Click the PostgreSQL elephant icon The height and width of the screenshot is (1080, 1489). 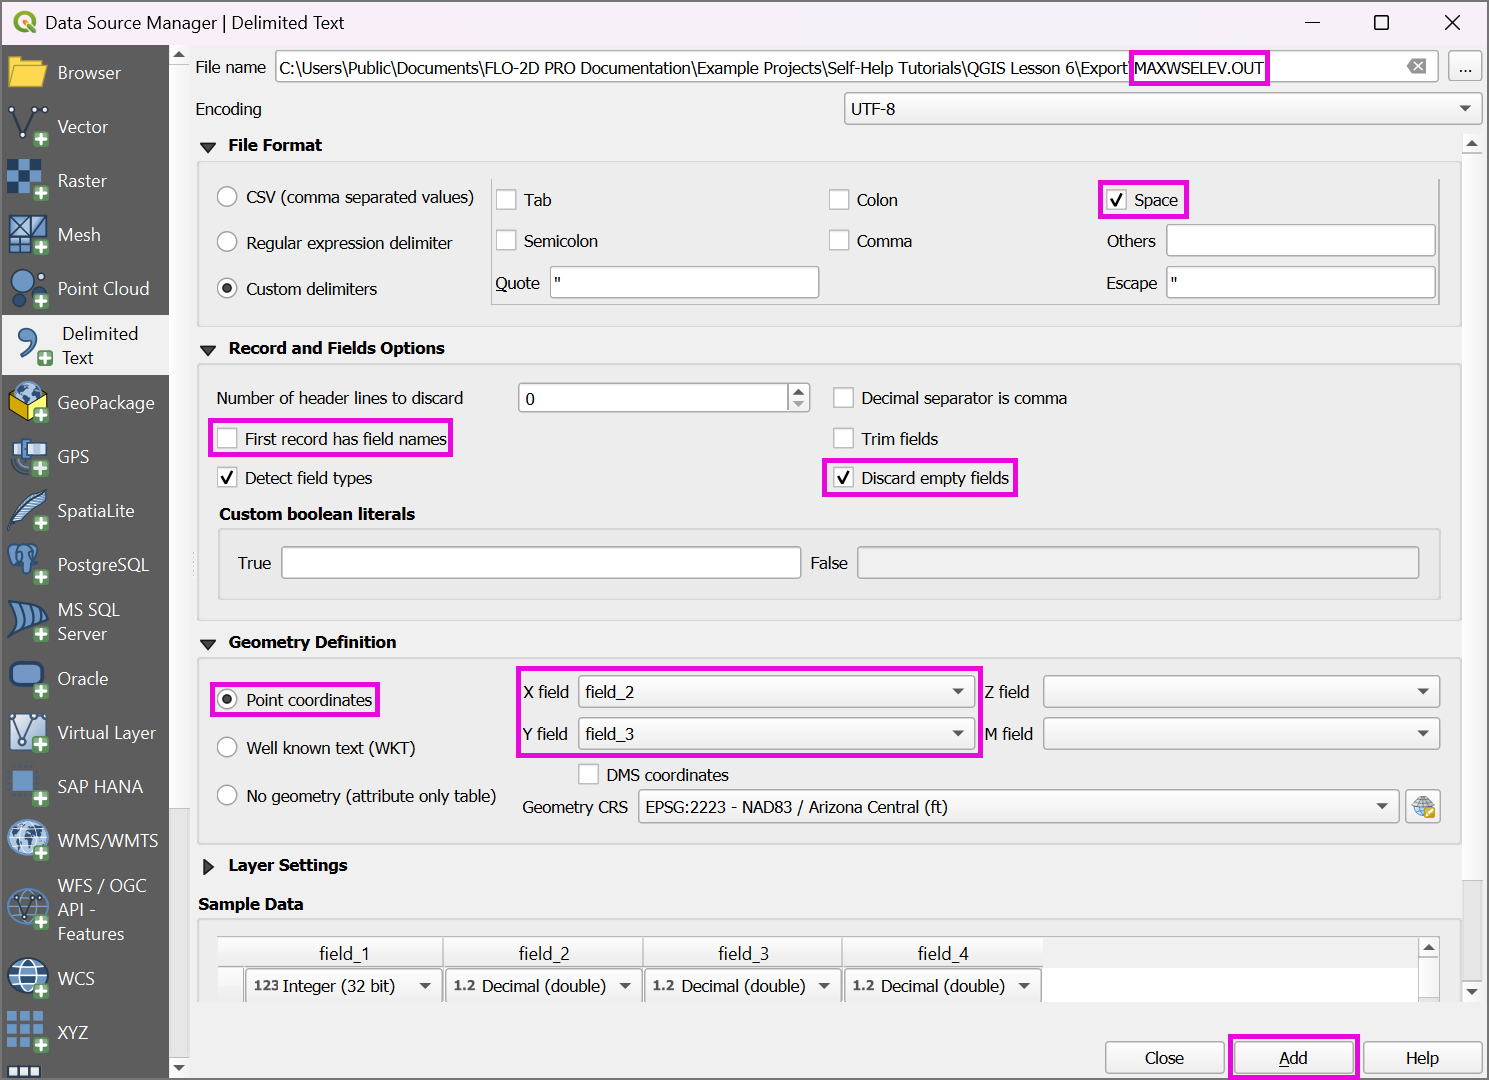click(x=27, y=565)
